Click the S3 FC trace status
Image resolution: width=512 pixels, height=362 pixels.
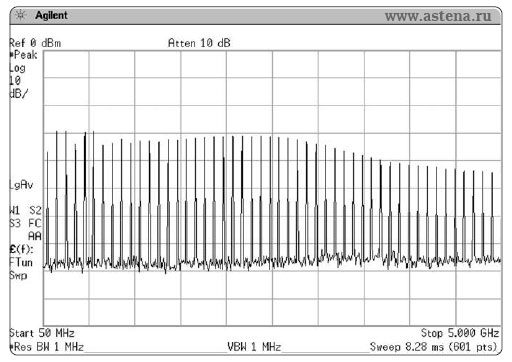pos(25,223)
